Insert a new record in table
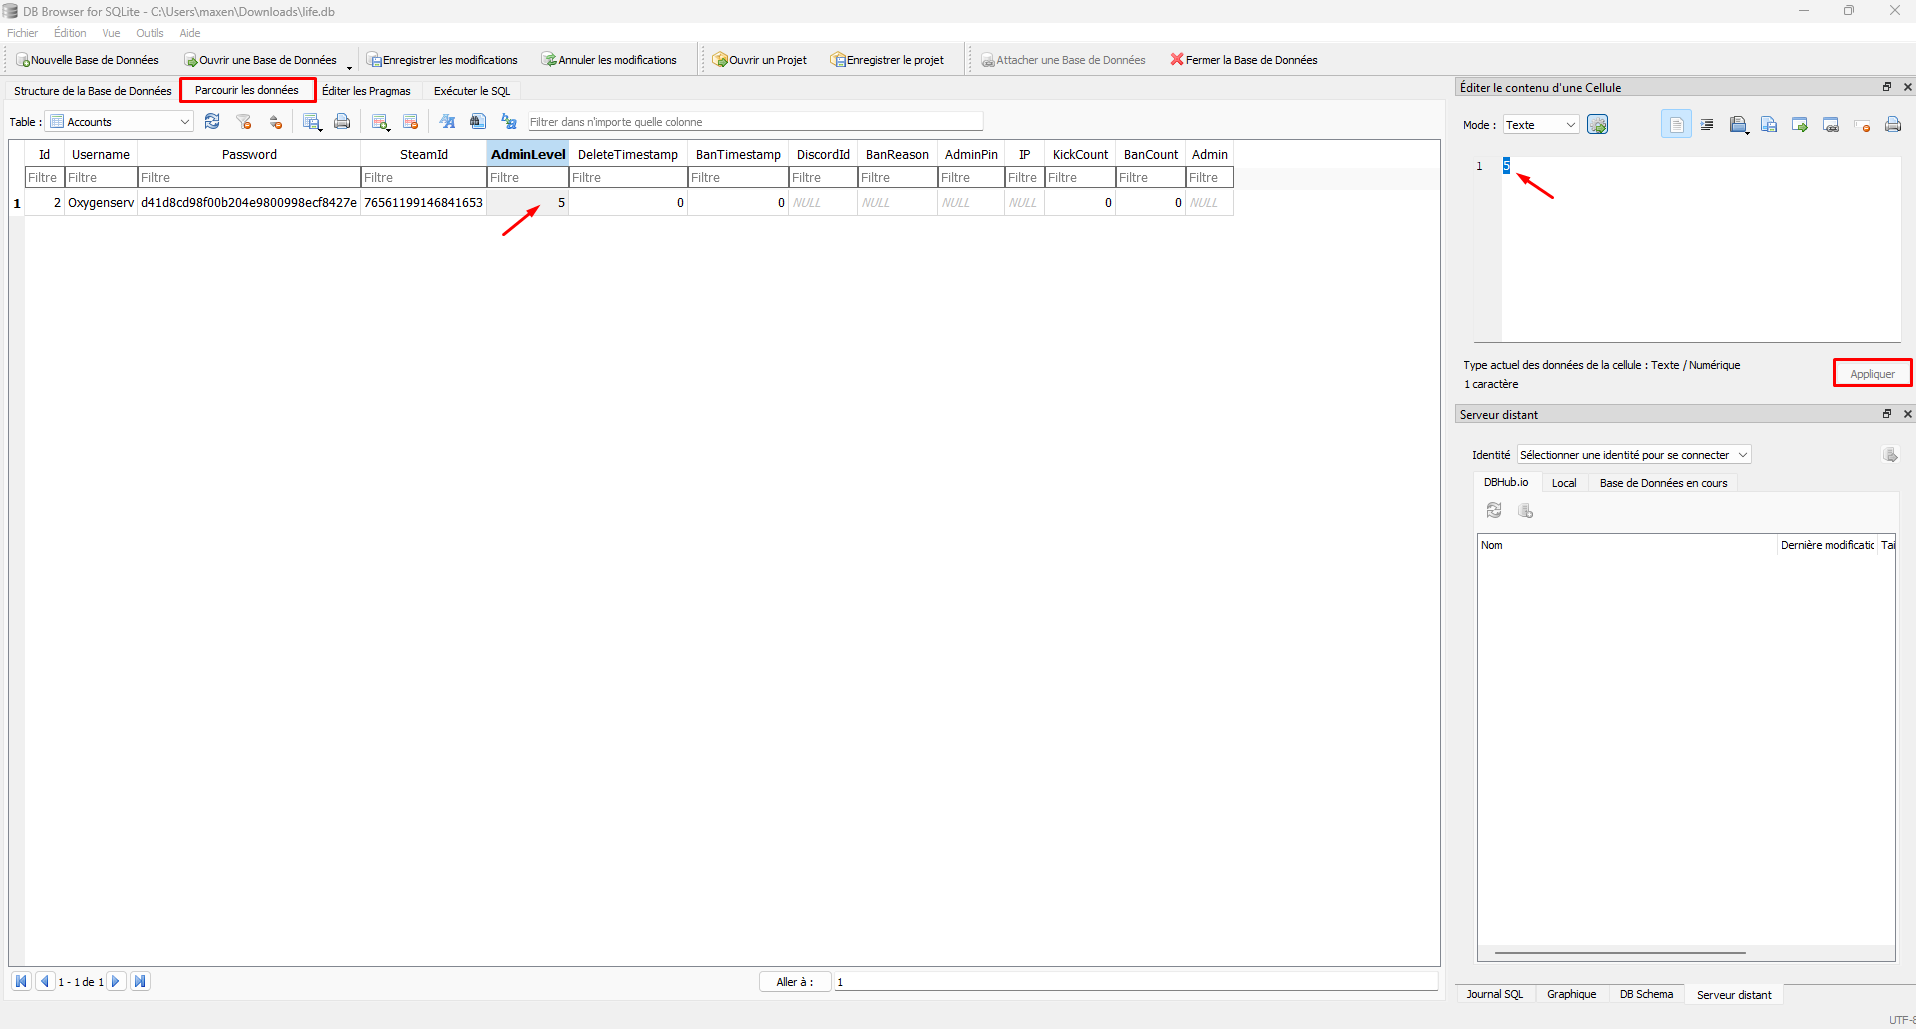The image size is (1916, 1029). 380,122
